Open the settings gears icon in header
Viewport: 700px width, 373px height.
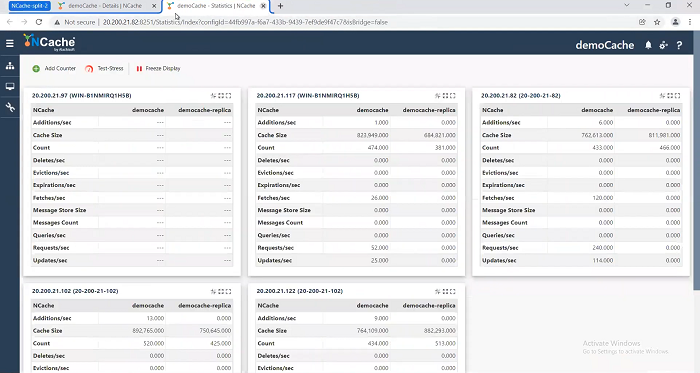[x=664, y=45]
